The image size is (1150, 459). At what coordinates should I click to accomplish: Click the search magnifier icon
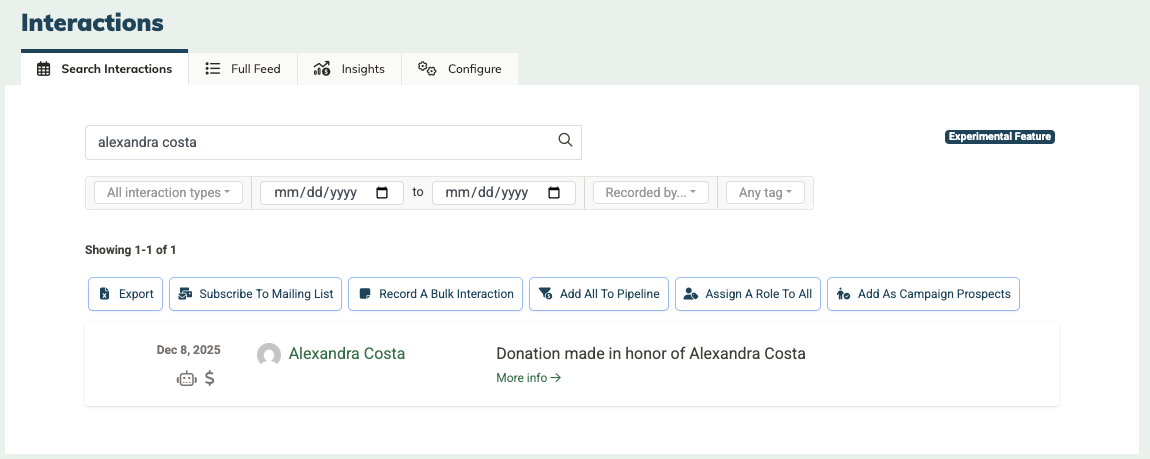pos(565,141)
